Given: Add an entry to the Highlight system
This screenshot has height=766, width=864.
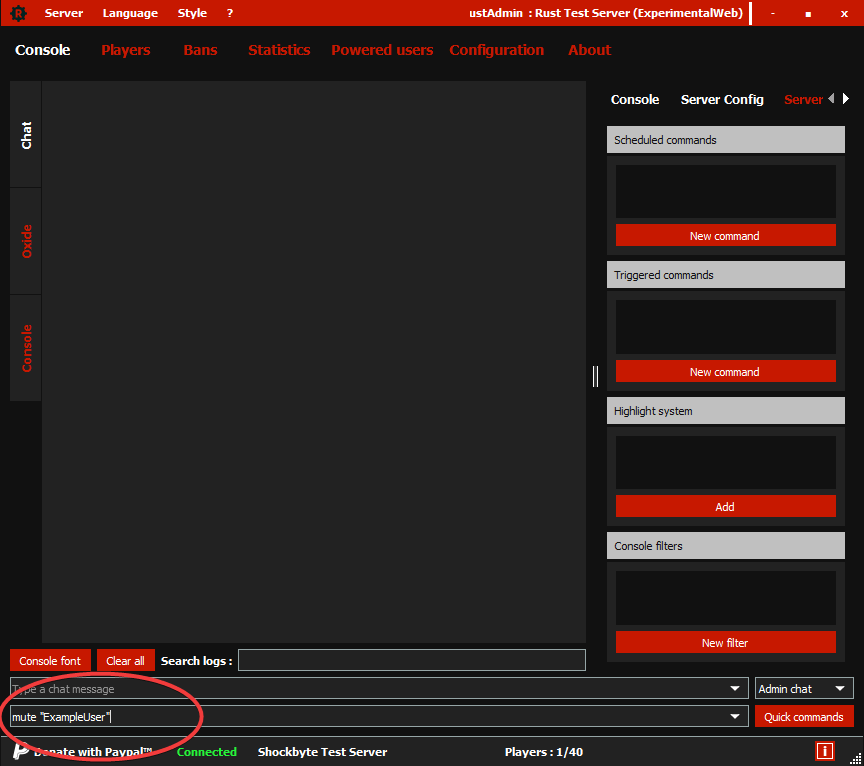Looking at the screenshot, I should [x=724, y=506].
